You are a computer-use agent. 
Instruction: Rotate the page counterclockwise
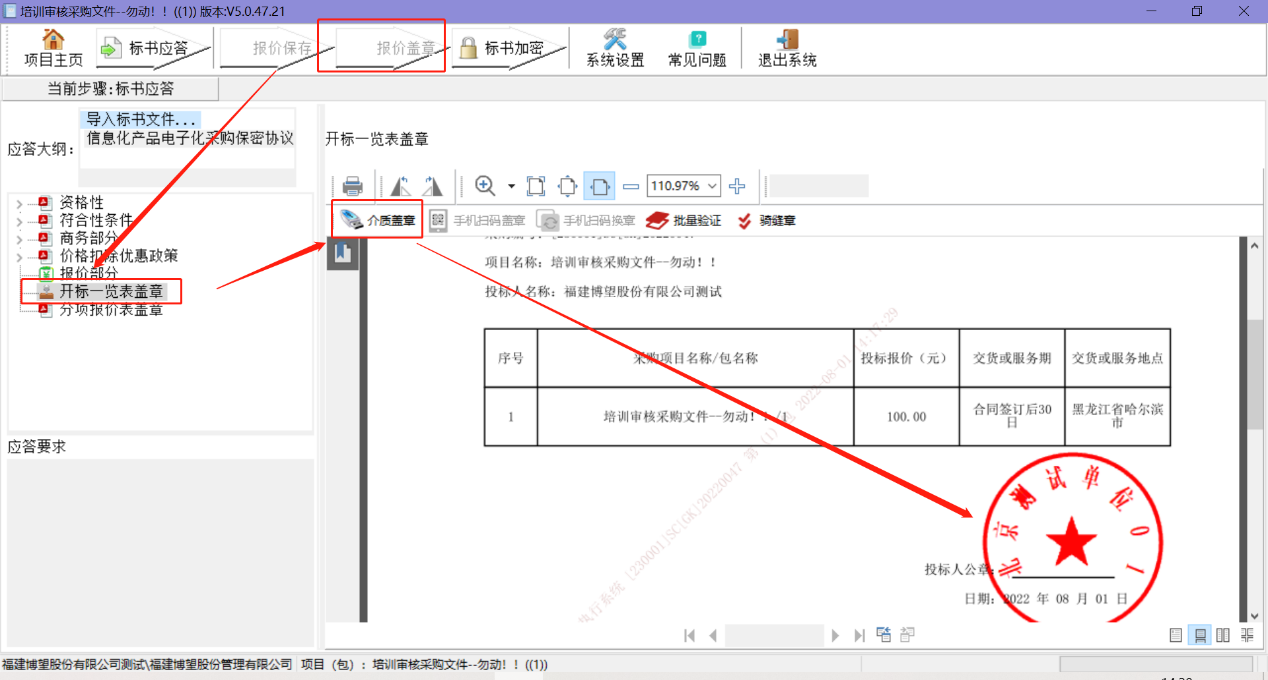pos(400,186)
